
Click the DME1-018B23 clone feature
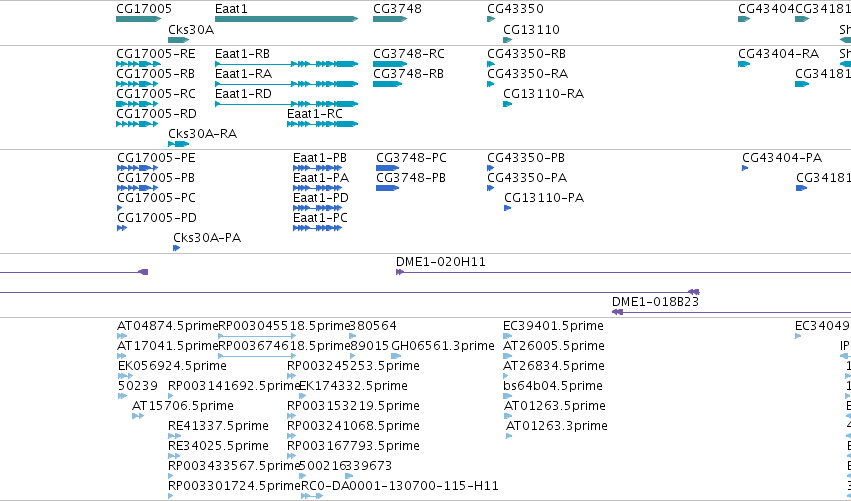coord(731,312)
